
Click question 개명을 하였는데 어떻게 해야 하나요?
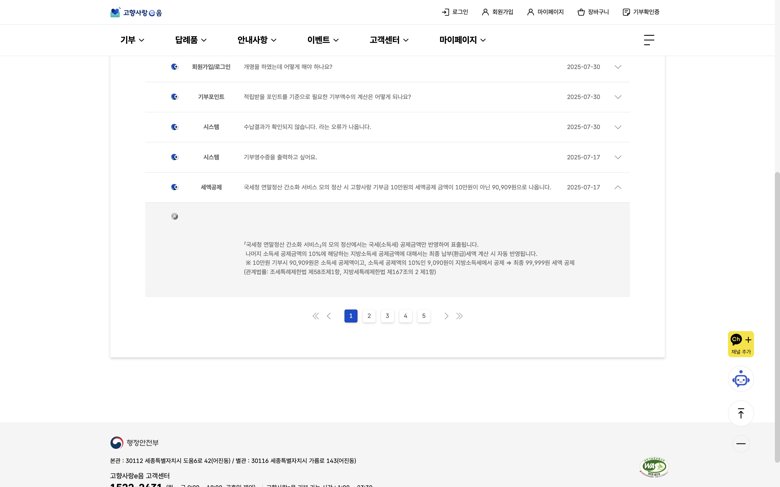288,67
